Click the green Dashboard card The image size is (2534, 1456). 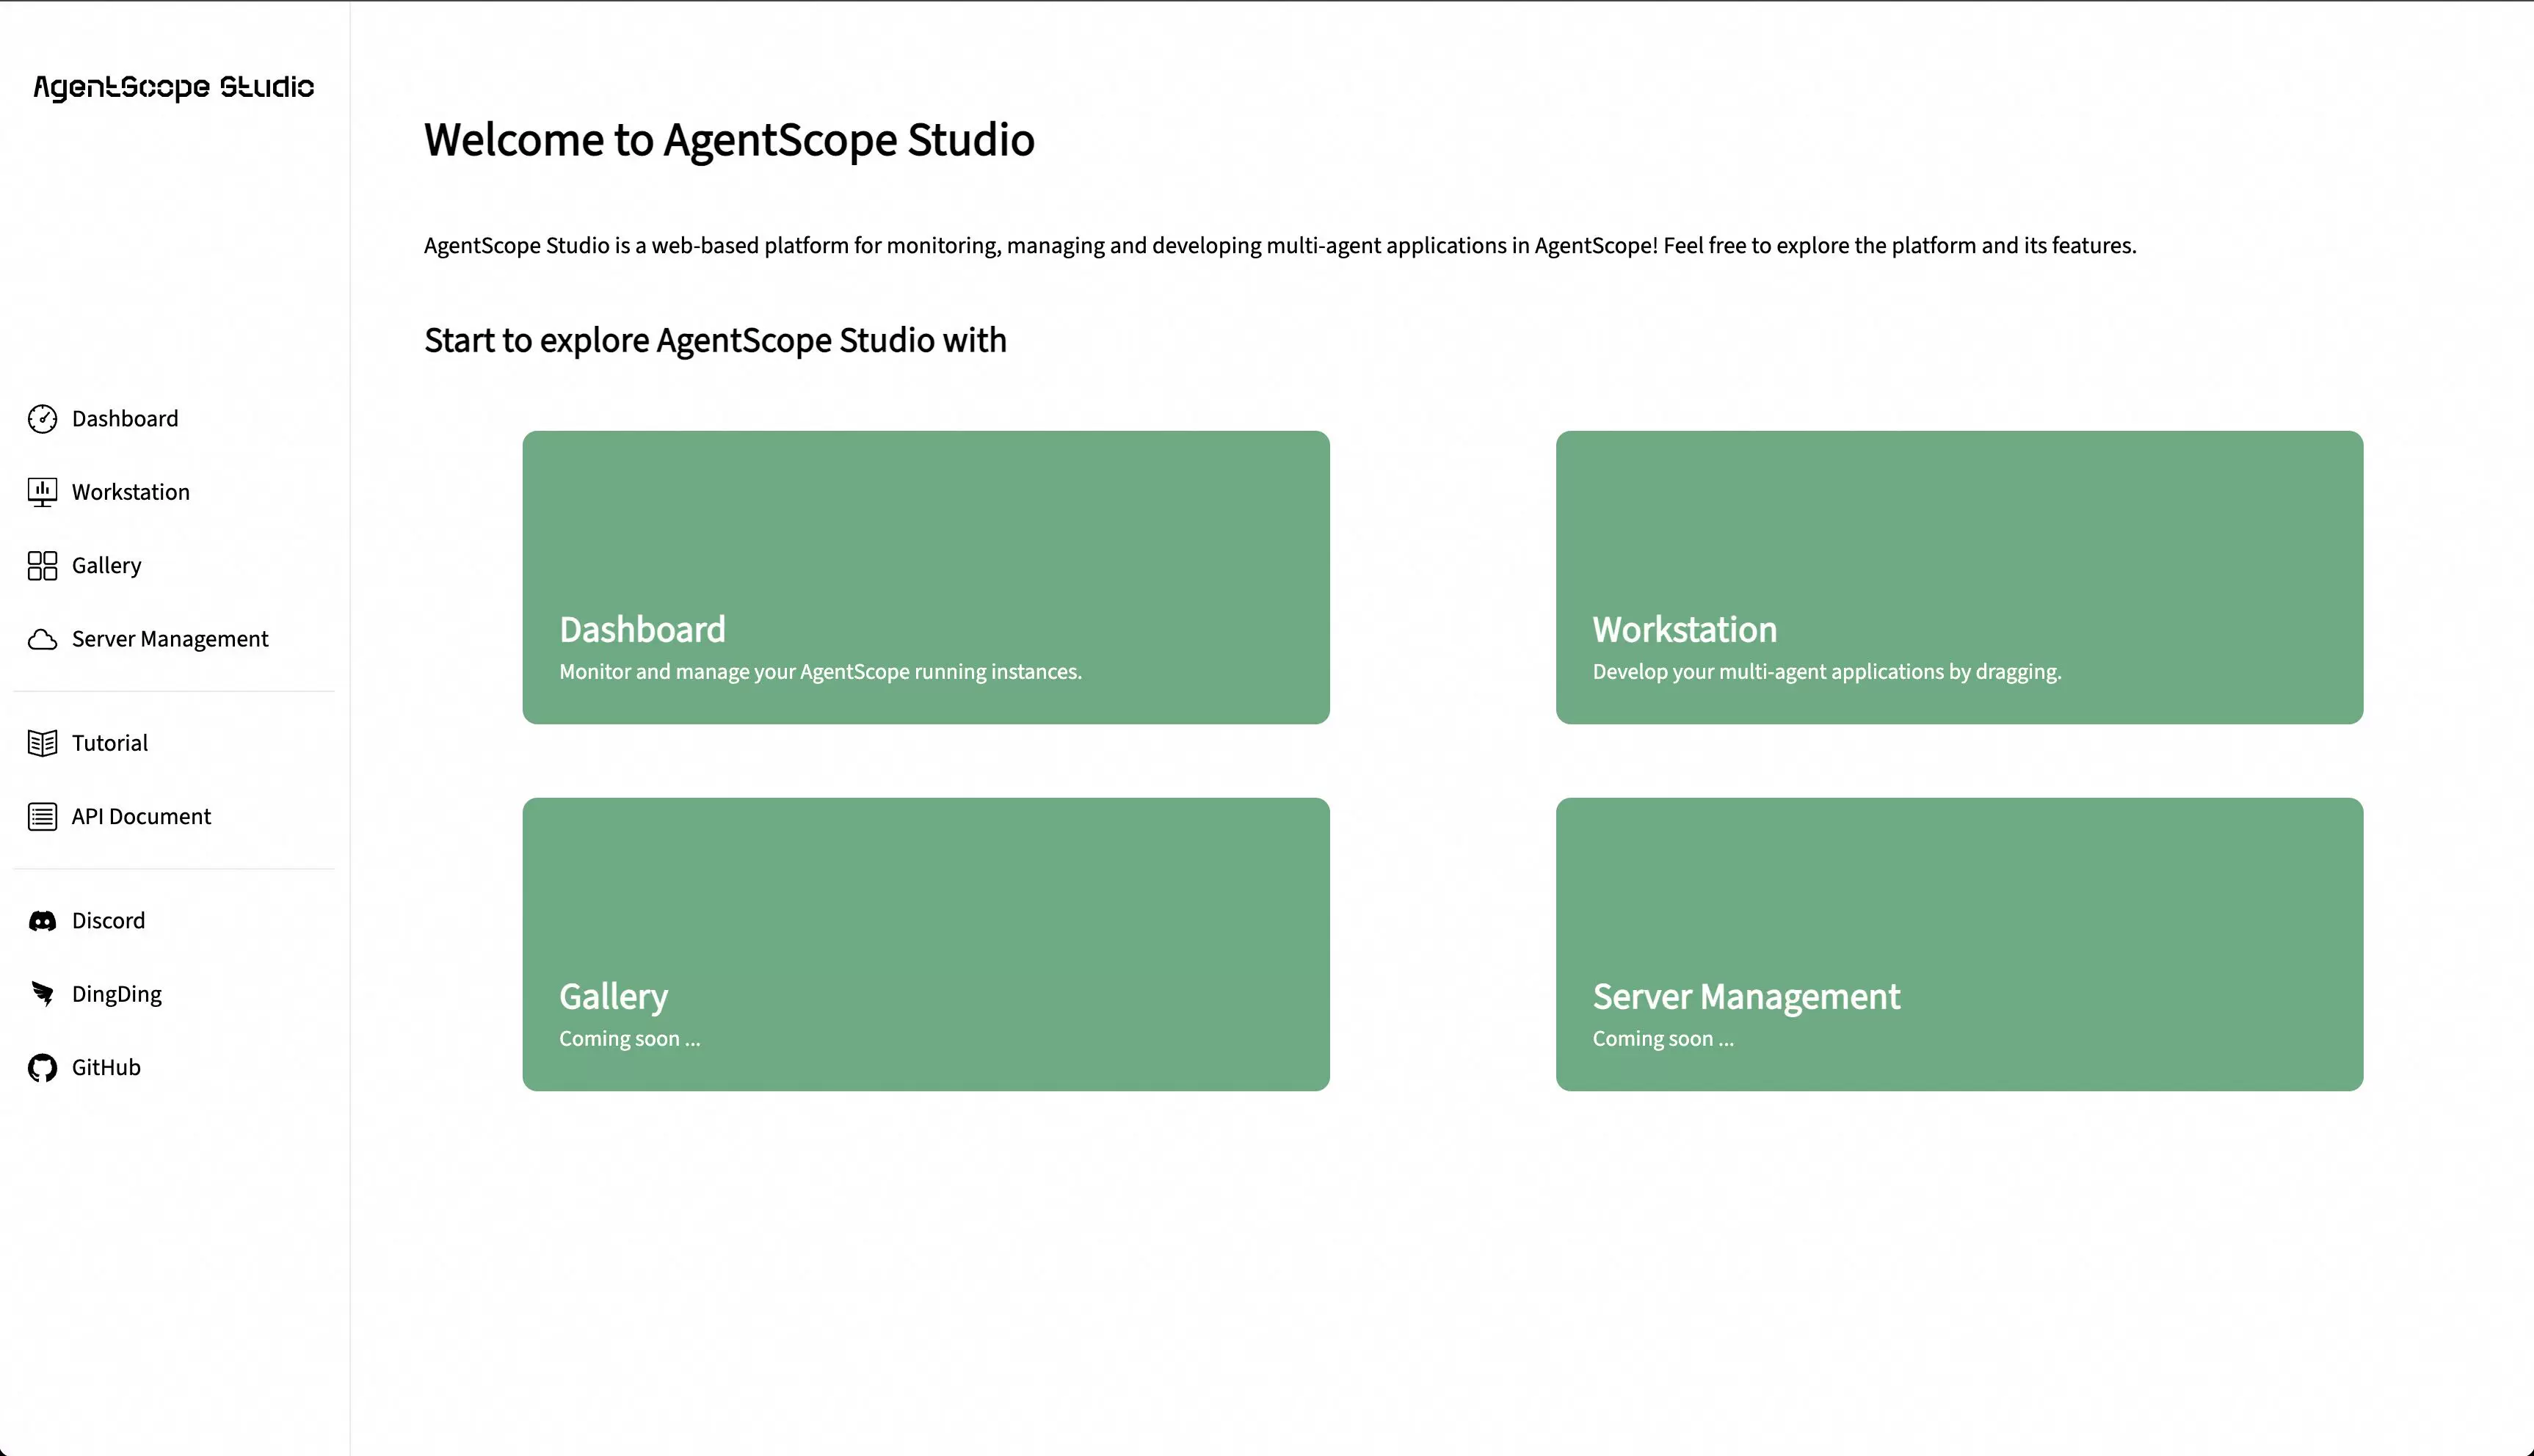(925, 577)
